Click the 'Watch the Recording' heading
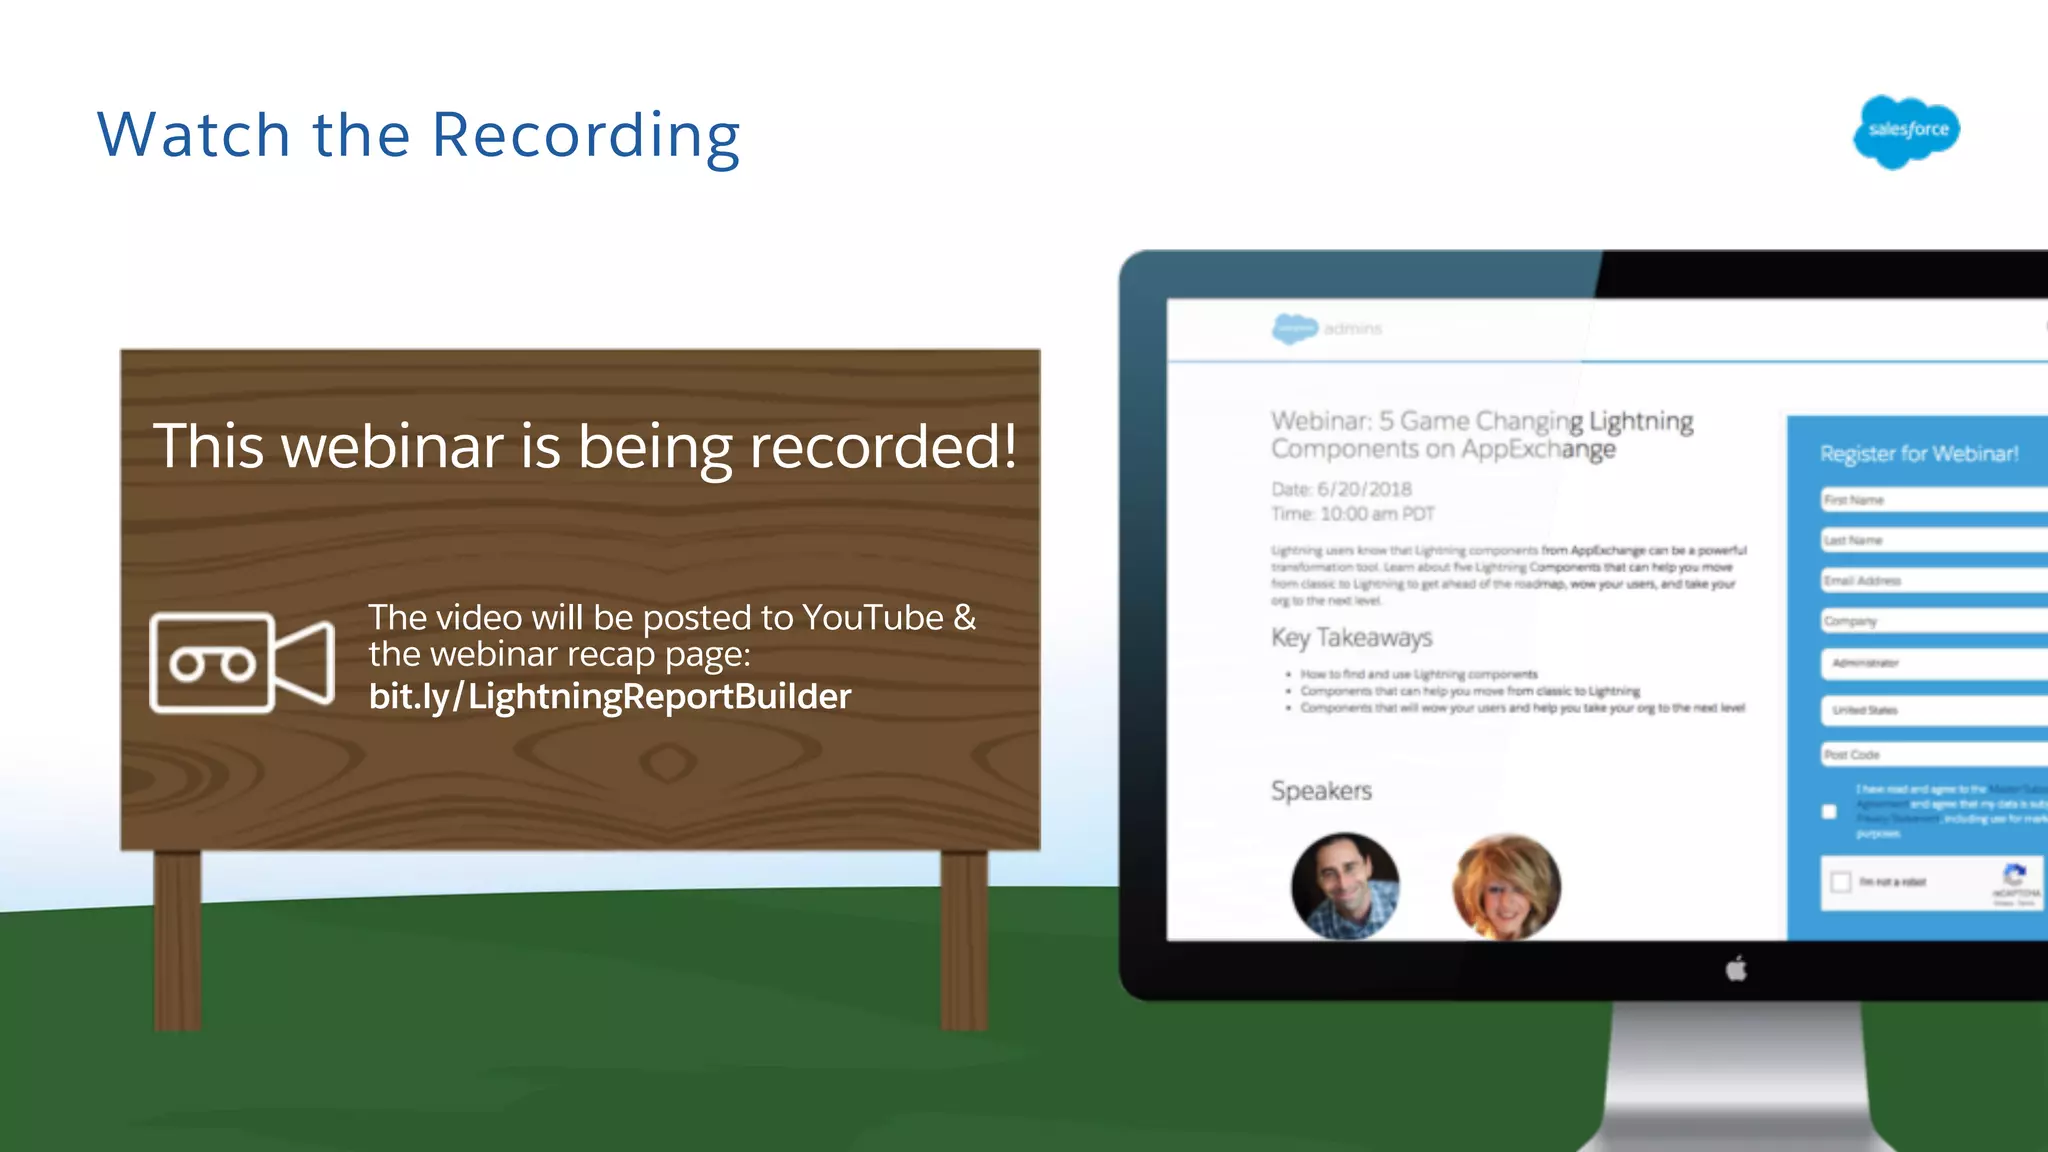Image resolution: width=2048 pixels, height=1152 pixels. coord(419,135)
